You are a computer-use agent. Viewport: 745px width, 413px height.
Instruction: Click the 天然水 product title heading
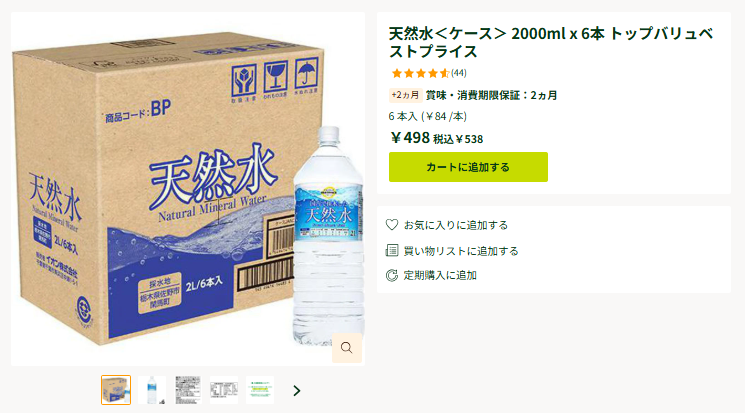[551, 42]
